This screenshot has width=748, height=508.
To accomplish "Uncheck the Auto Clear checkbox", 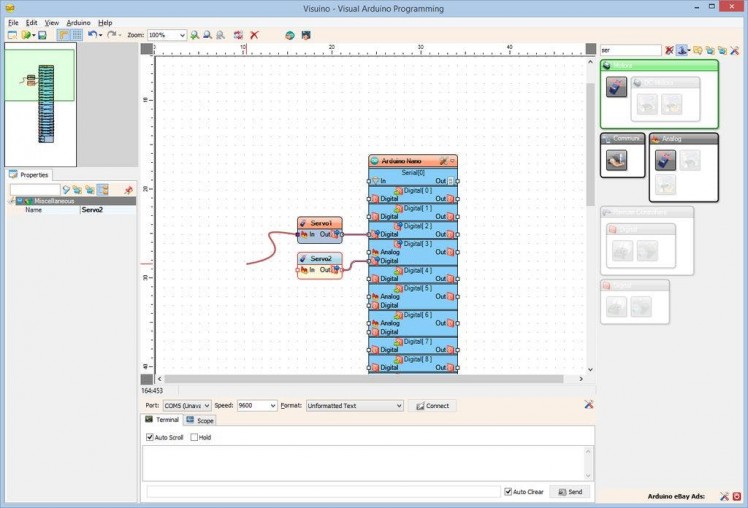I will (509, 492).
